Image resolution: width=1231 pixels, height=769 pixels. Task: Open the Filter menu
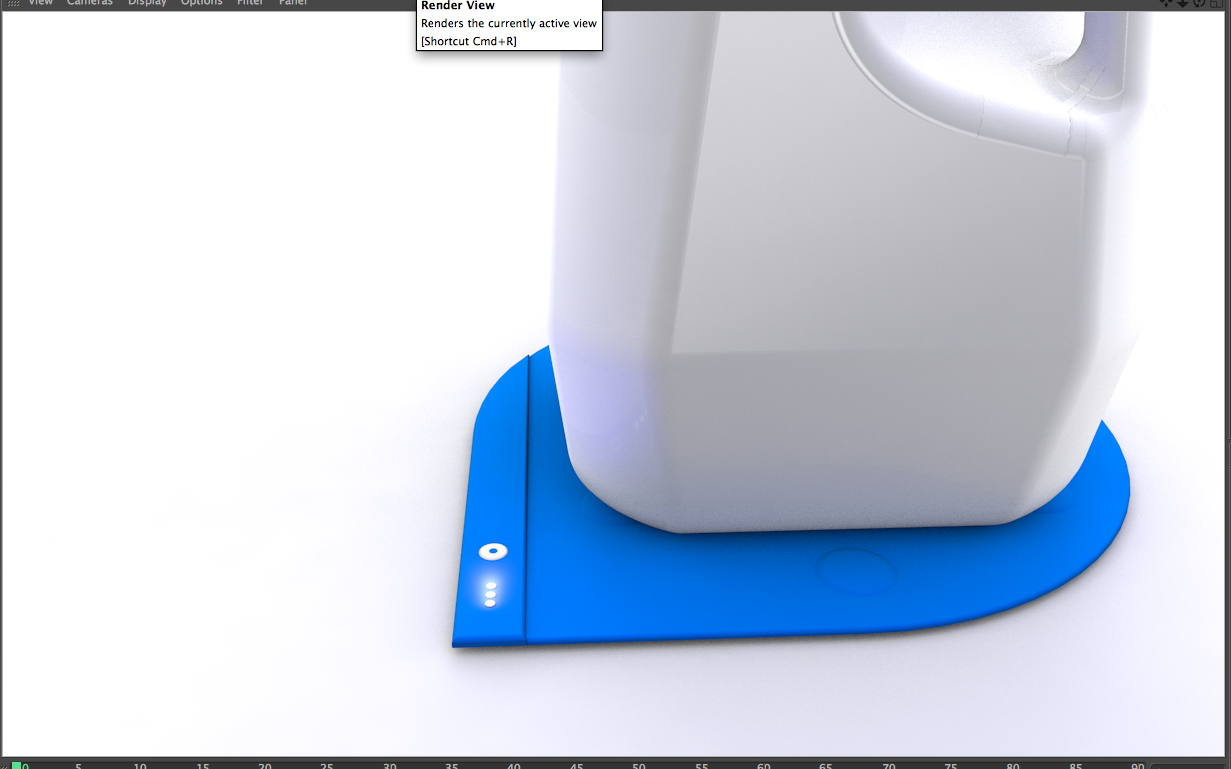250,3
